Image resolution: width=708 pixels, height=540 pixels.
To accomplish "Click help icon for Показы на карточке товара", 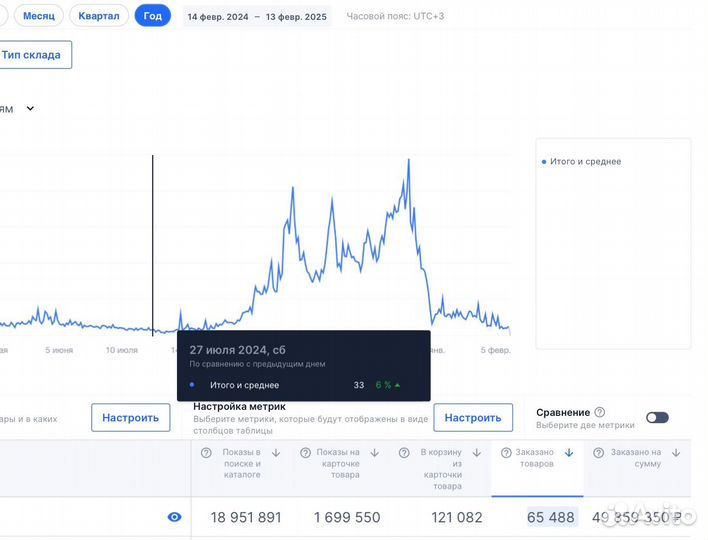I will (x=303, y=453).
